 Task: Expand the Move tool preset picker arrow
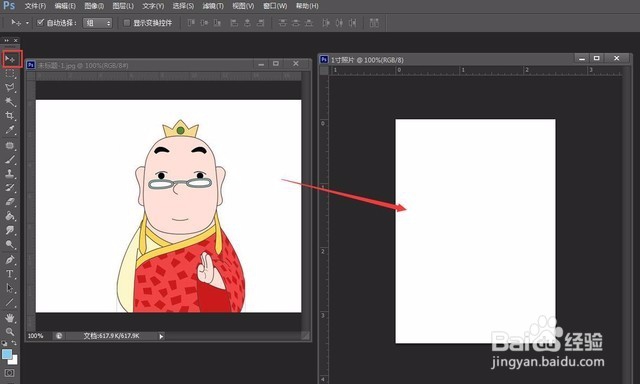click(27, 23)
